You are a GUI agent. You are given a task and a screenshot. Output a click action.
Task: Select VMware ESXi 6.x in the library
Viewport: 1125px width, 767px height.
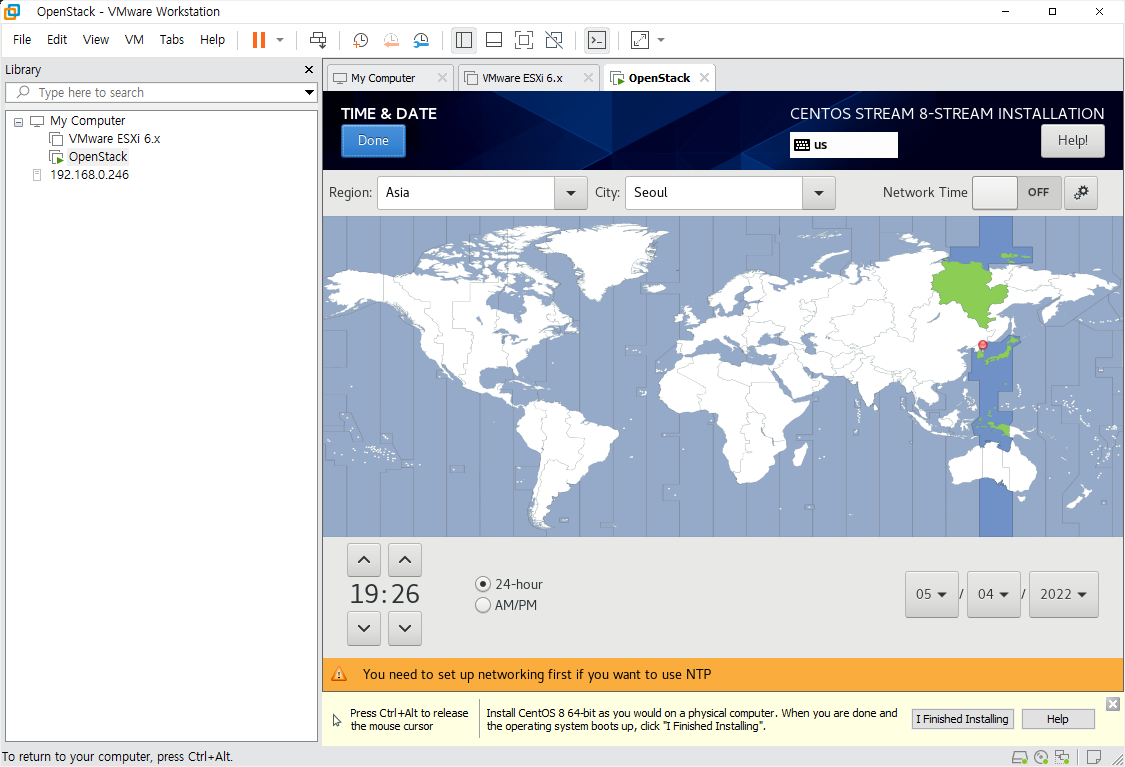[114, 138]
